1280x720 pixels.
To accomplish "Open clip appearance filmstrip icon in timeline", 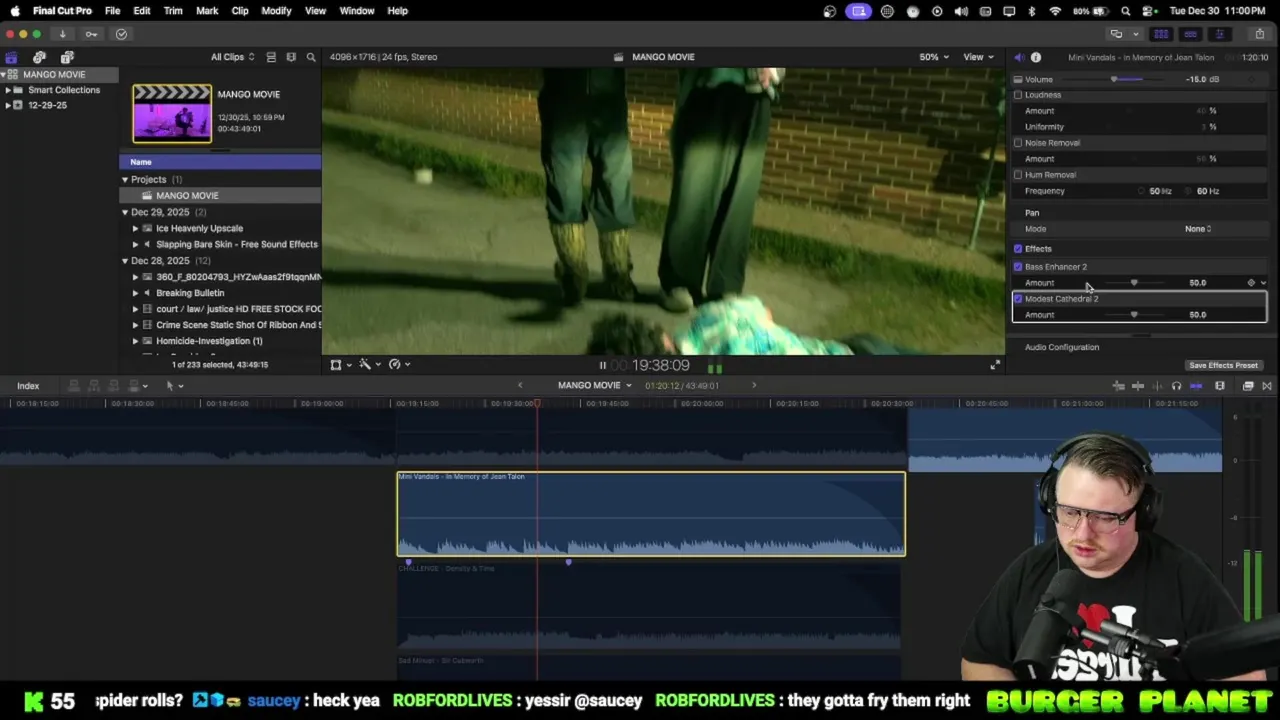I will (x=1220, y=386).
